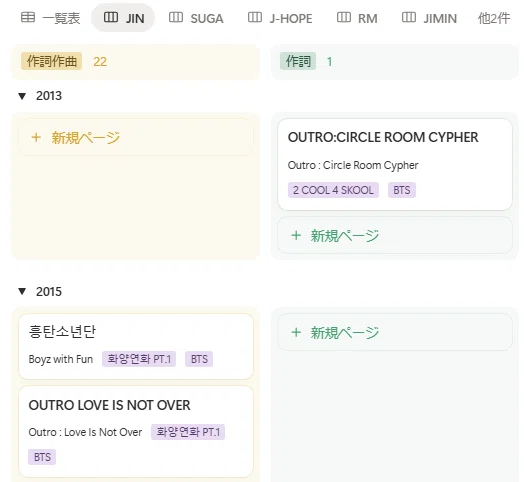Click plus icon in 2013 作詞作曲 new page
Screen dimensions: 524x482
36,137
